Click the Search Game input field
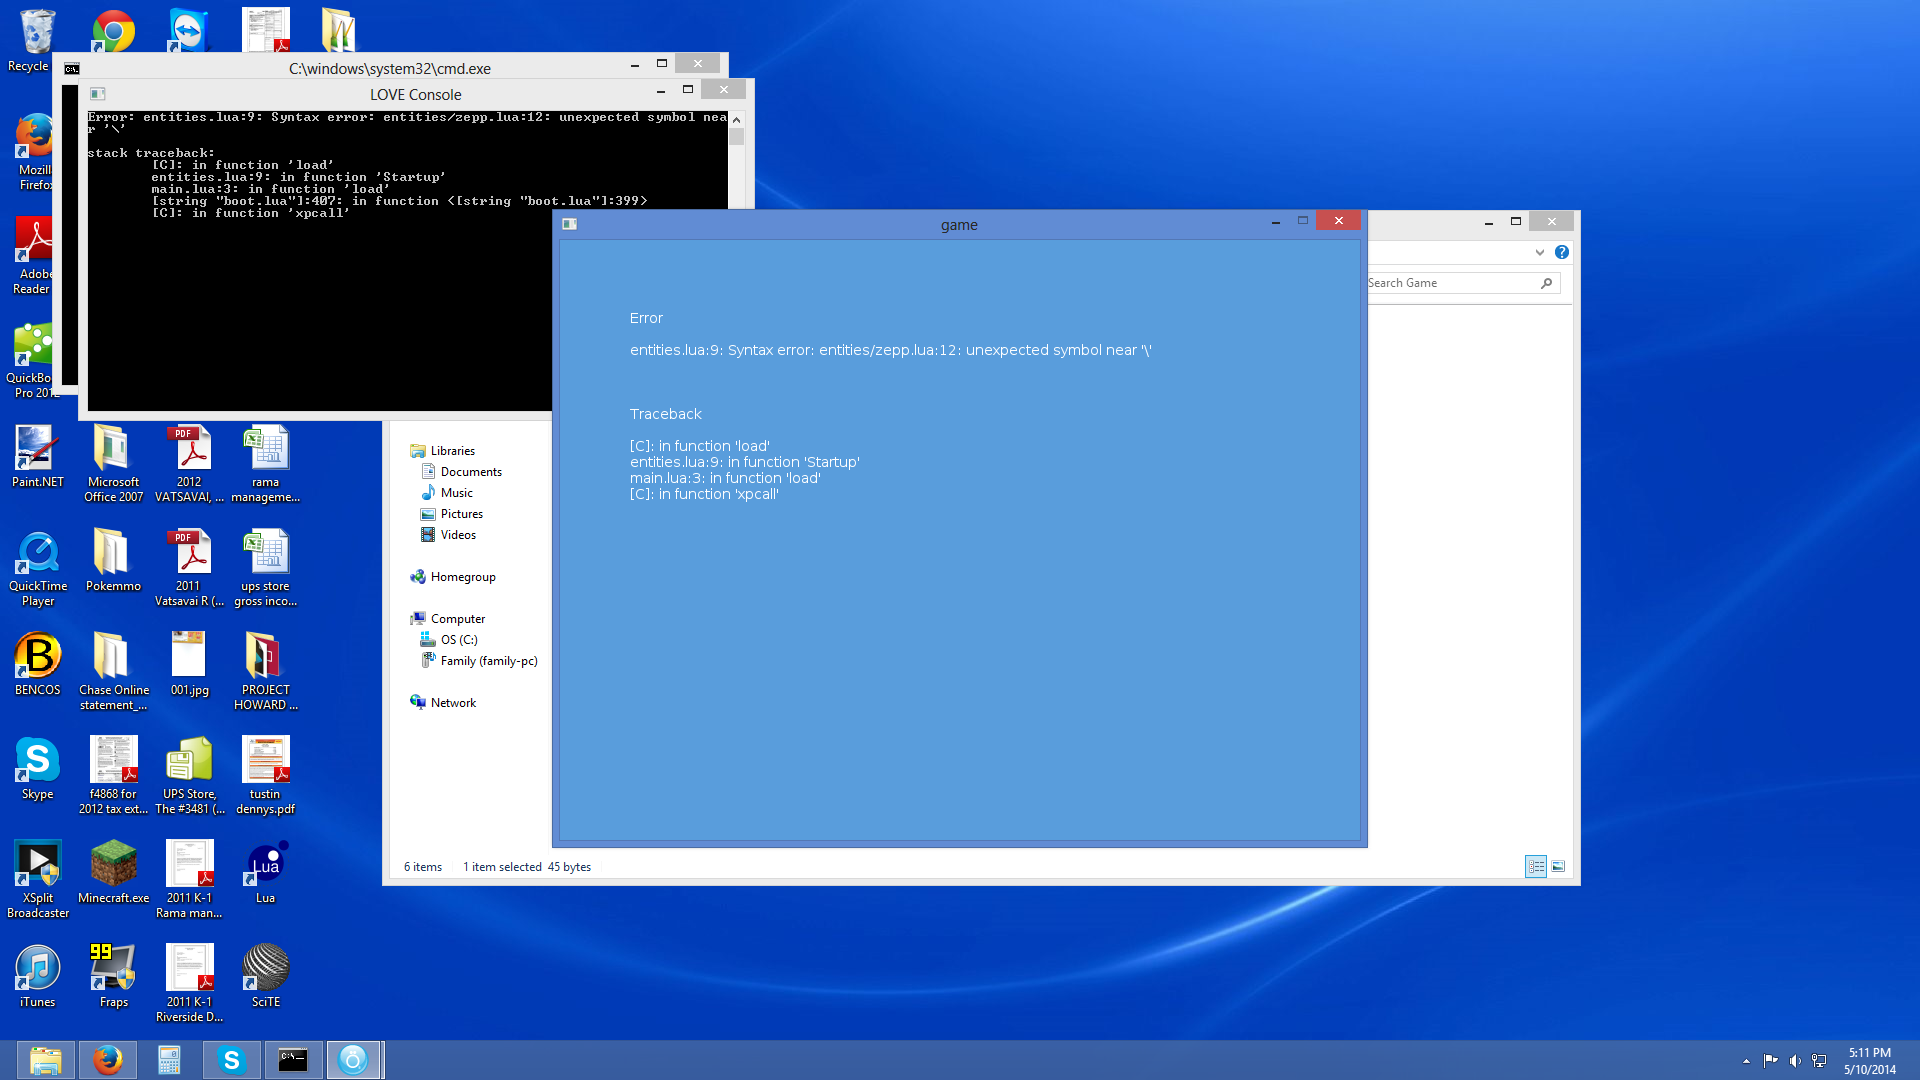1920x1080 pixels. (1450, 283)
